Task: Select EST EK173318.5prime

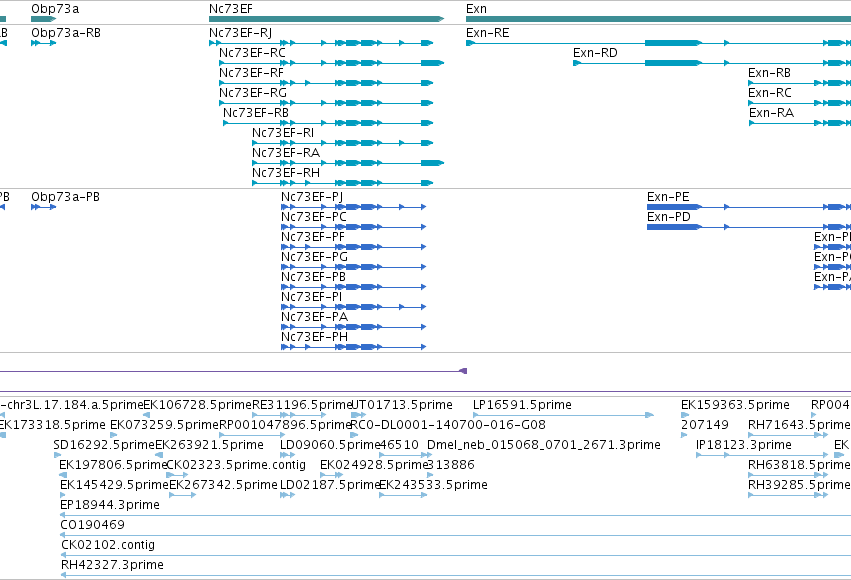Action: (53, 425)
